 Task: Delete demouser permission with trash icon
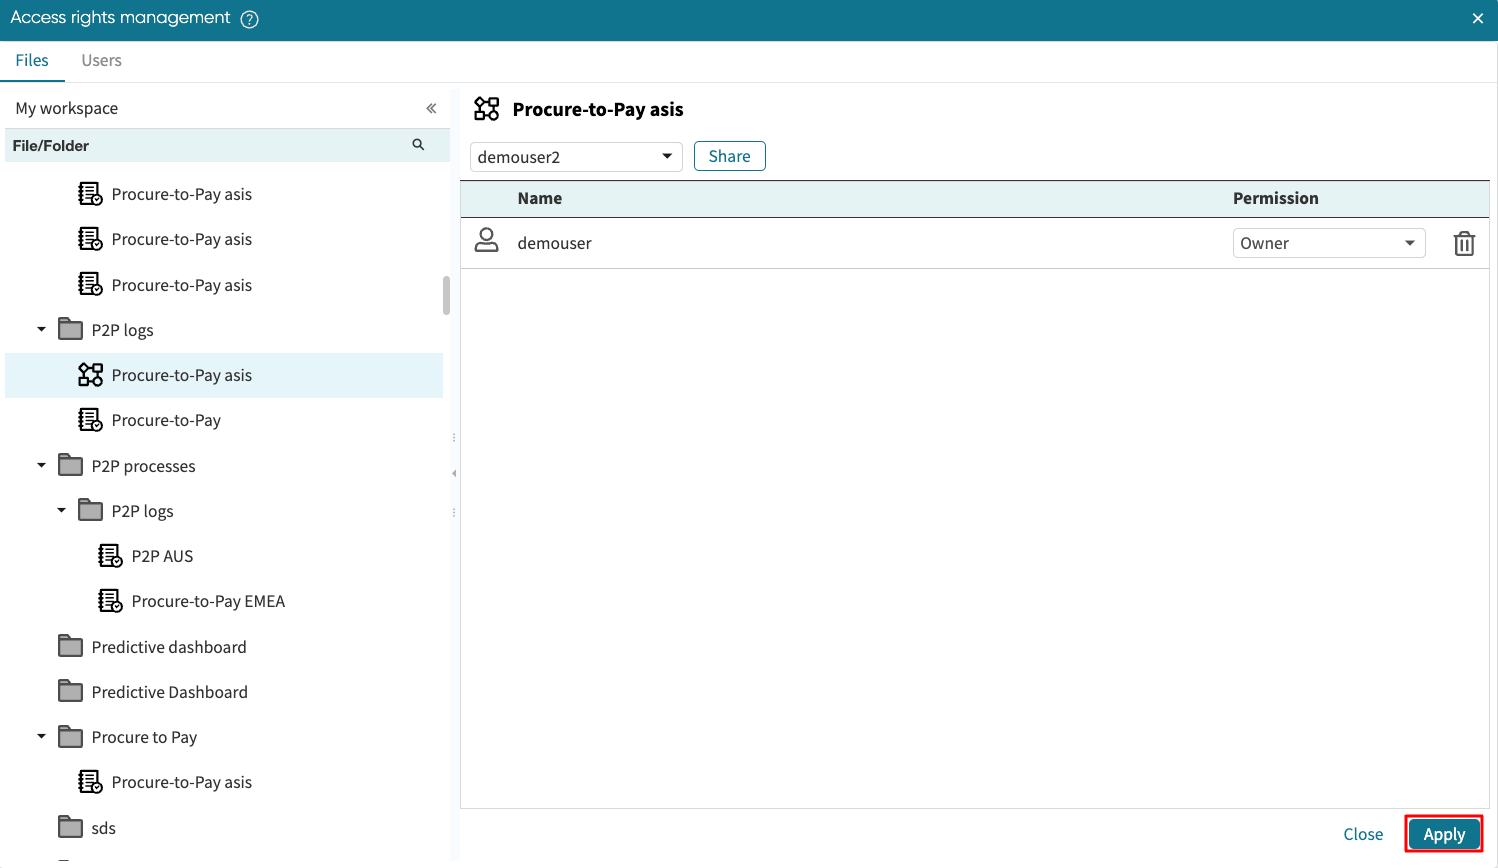1463,243
